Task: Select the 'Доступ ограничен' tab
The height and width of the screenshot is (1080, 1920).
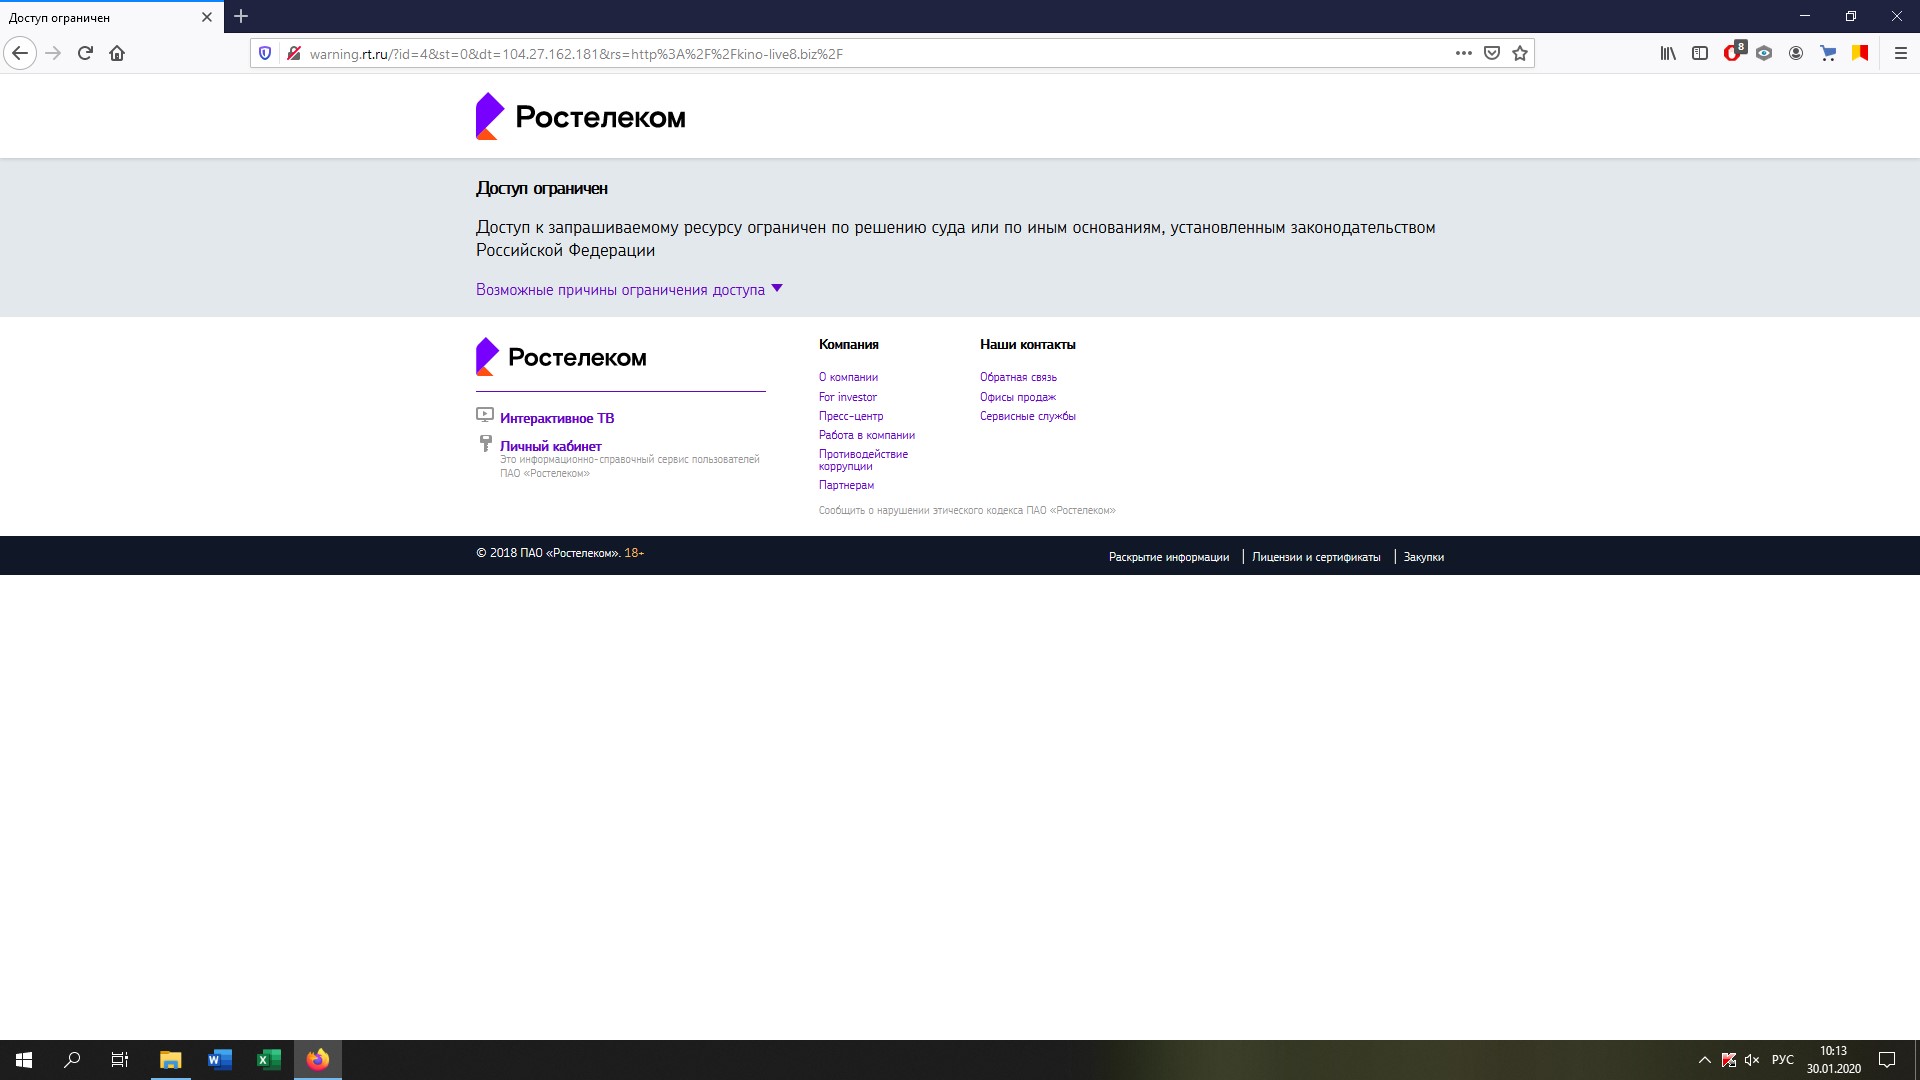Action: coord(100,17)
